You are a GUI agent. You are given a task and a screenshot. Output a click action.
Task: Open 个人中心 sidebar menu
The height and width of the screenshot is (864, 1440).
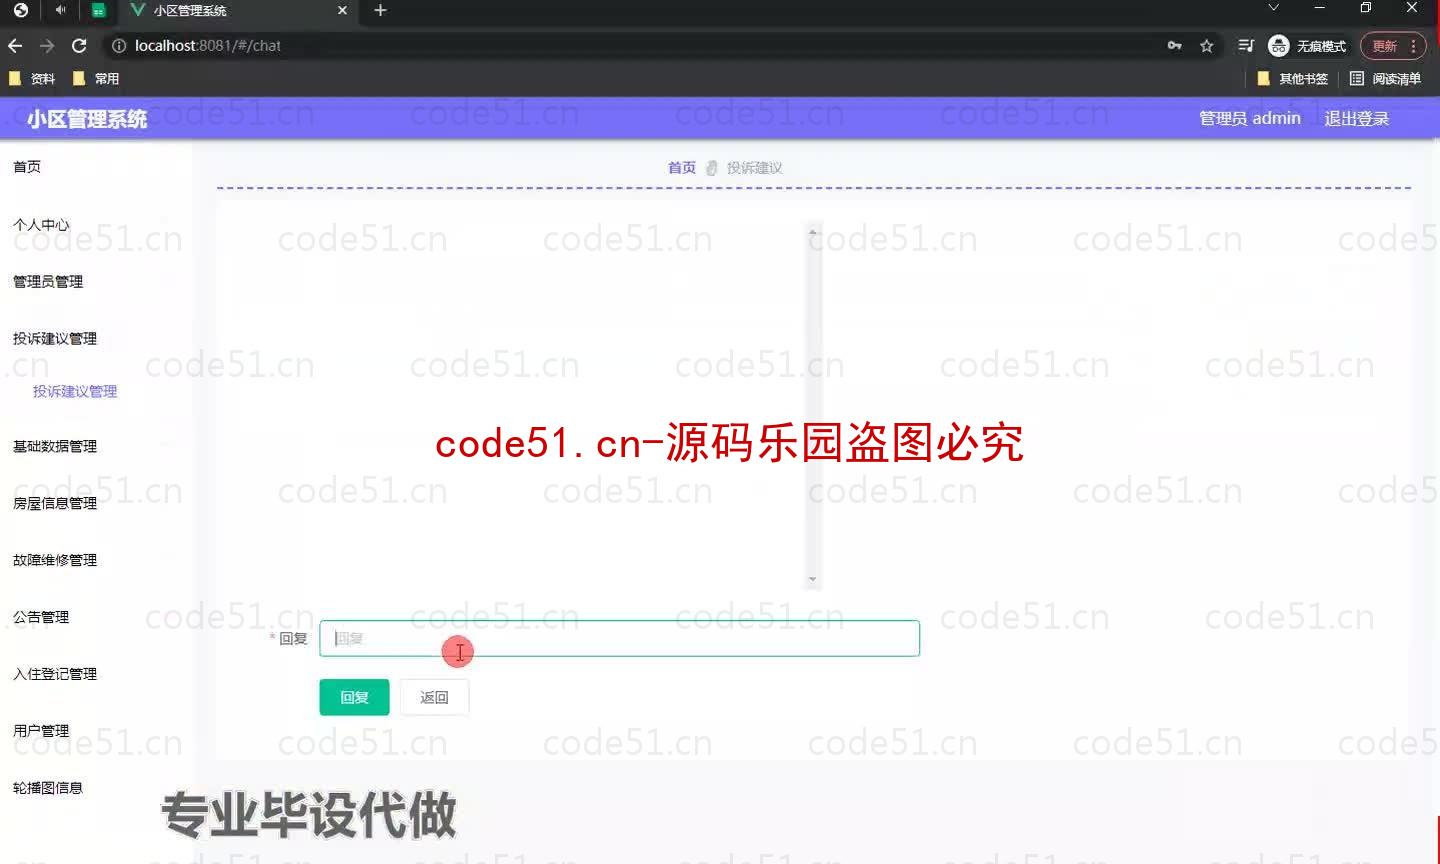41,225
